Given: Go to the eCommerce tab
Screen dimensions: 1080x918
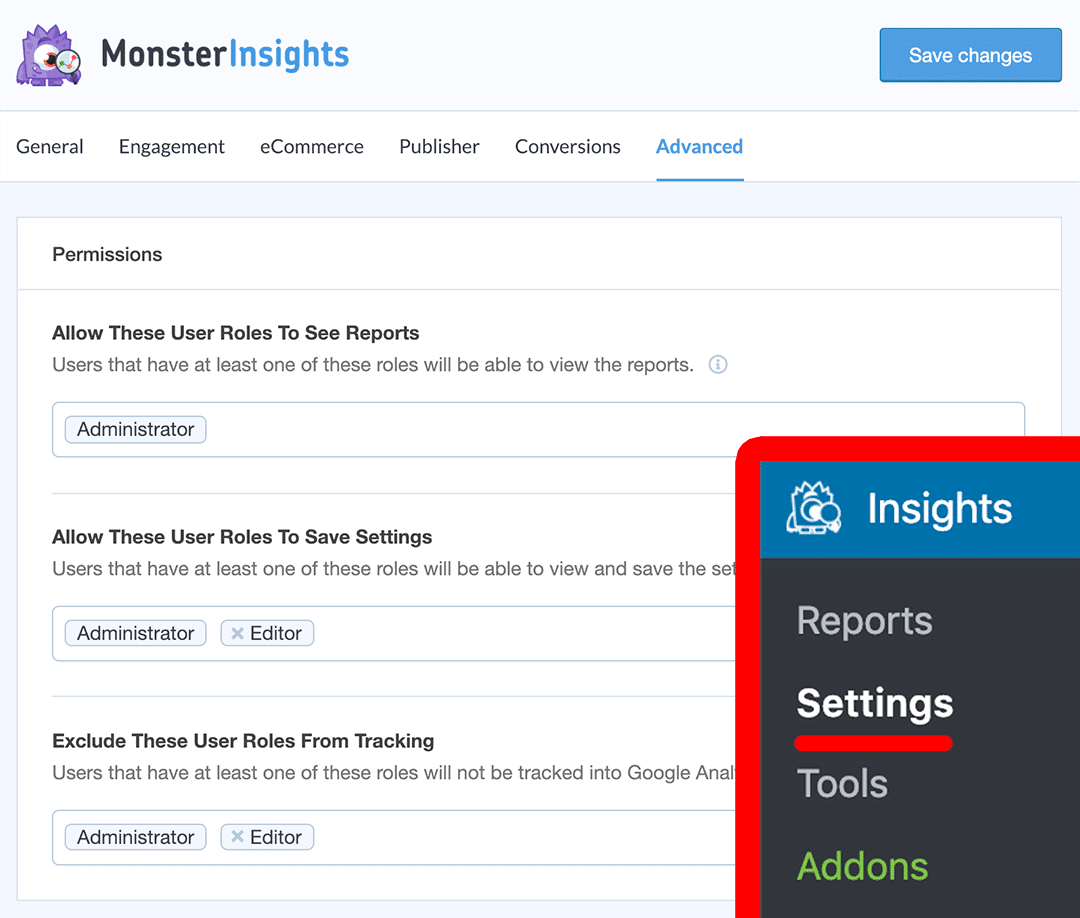Looking at the screenshot, I should pyautogui.click(x=312, y=147).
